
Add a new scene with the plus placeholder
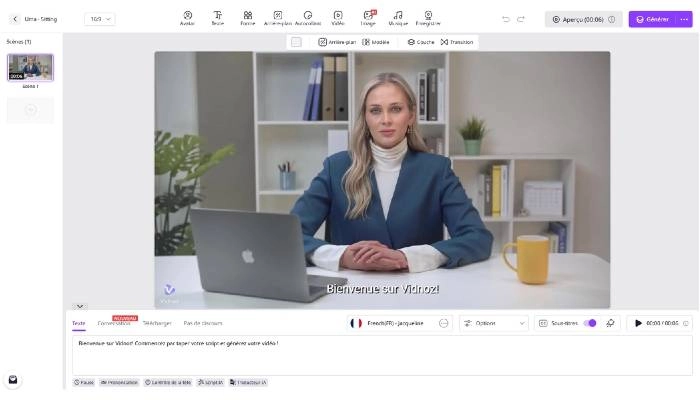click(x=30, y=110)
